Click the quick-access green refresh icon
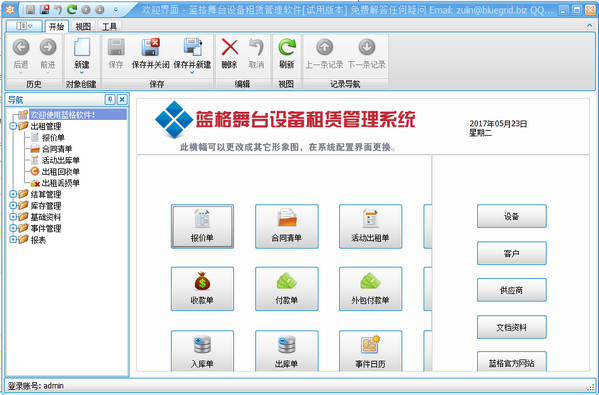This screenshot has width=599, height=395. click(x=71, y=9)
